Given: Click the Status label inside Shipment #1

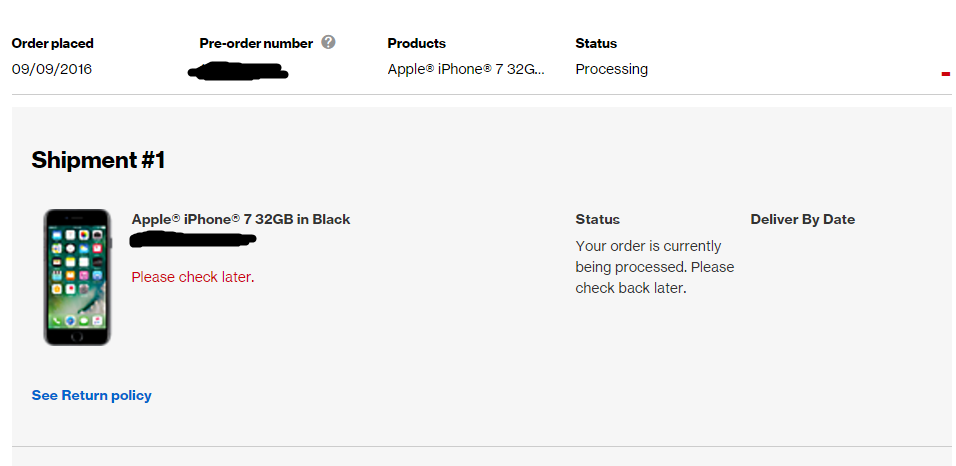Looking at the screenshot, I should tap(598, 219).
